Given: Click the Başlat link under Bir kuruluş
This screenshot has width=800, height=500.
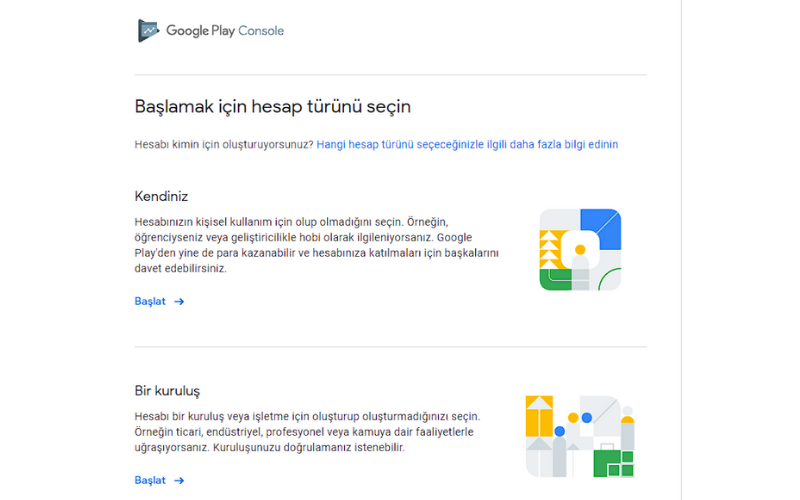Looking at the screenshot, I should [150, 481].
